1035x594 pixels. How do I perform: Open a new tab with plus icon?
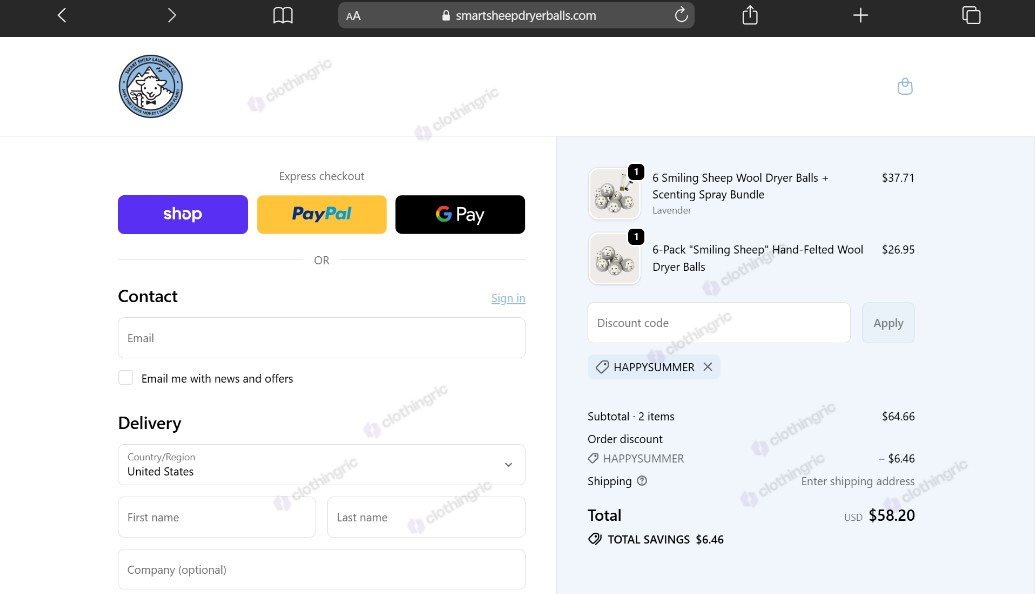pyautogui.click(x=860, y=15)
